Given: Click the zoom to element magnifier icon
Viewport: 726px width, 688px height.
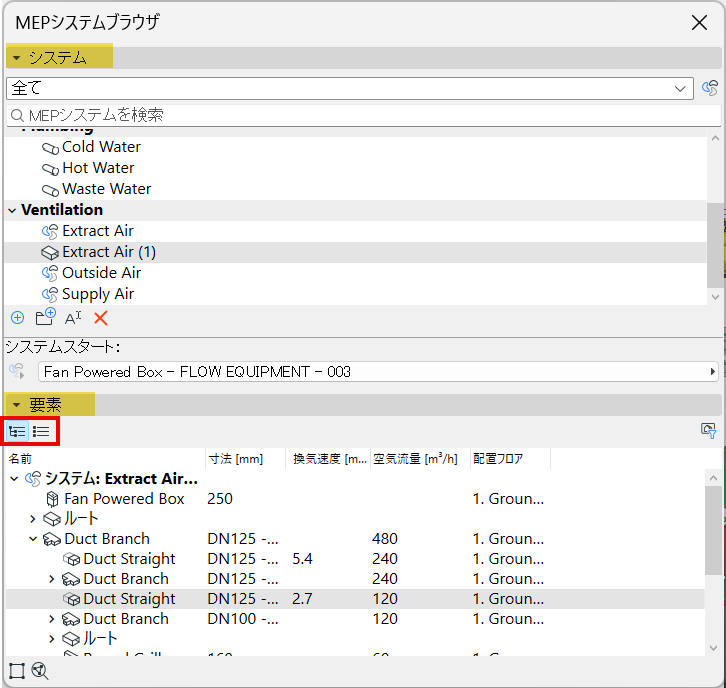Looking at the screenshot, I should [x=40, y=671].
